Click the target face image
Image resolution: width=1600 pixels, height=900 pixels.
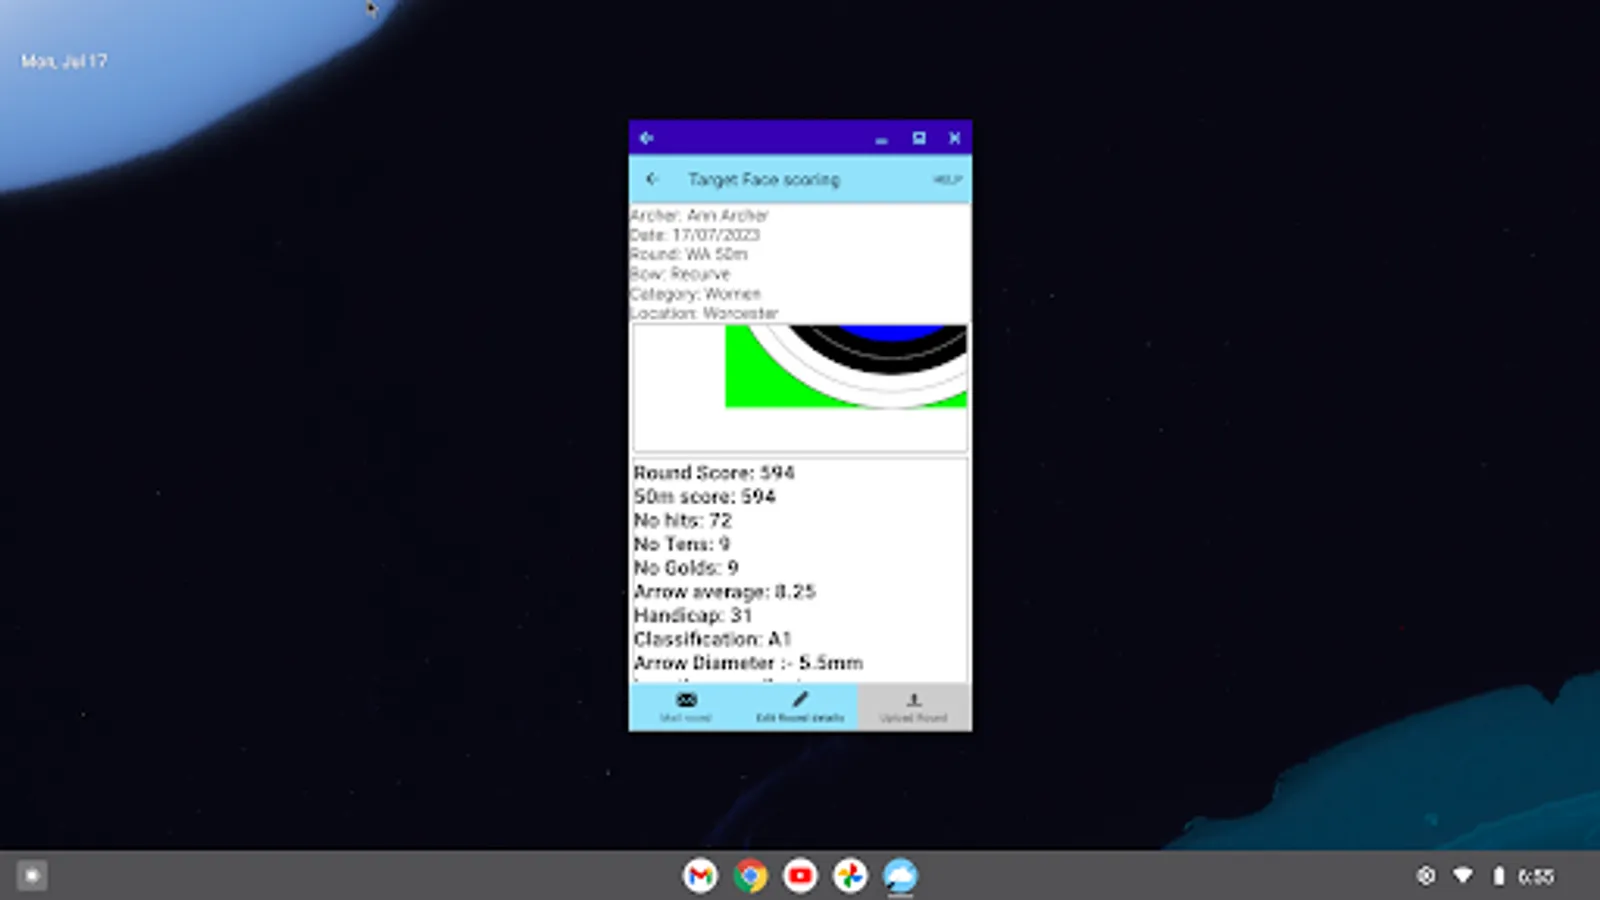point(846,366)
